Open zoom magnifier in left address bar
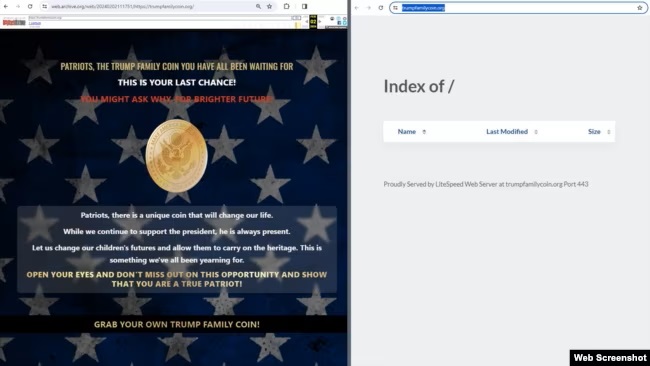This screenshot has width=650, height=366. 258,7
